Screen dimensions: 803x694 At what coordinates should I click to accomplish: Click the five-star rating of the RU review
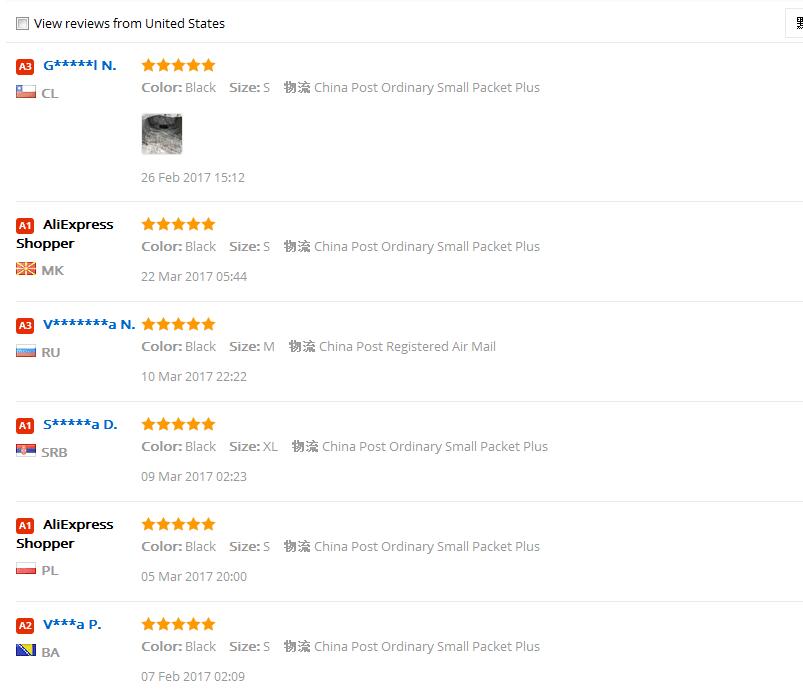178,324
